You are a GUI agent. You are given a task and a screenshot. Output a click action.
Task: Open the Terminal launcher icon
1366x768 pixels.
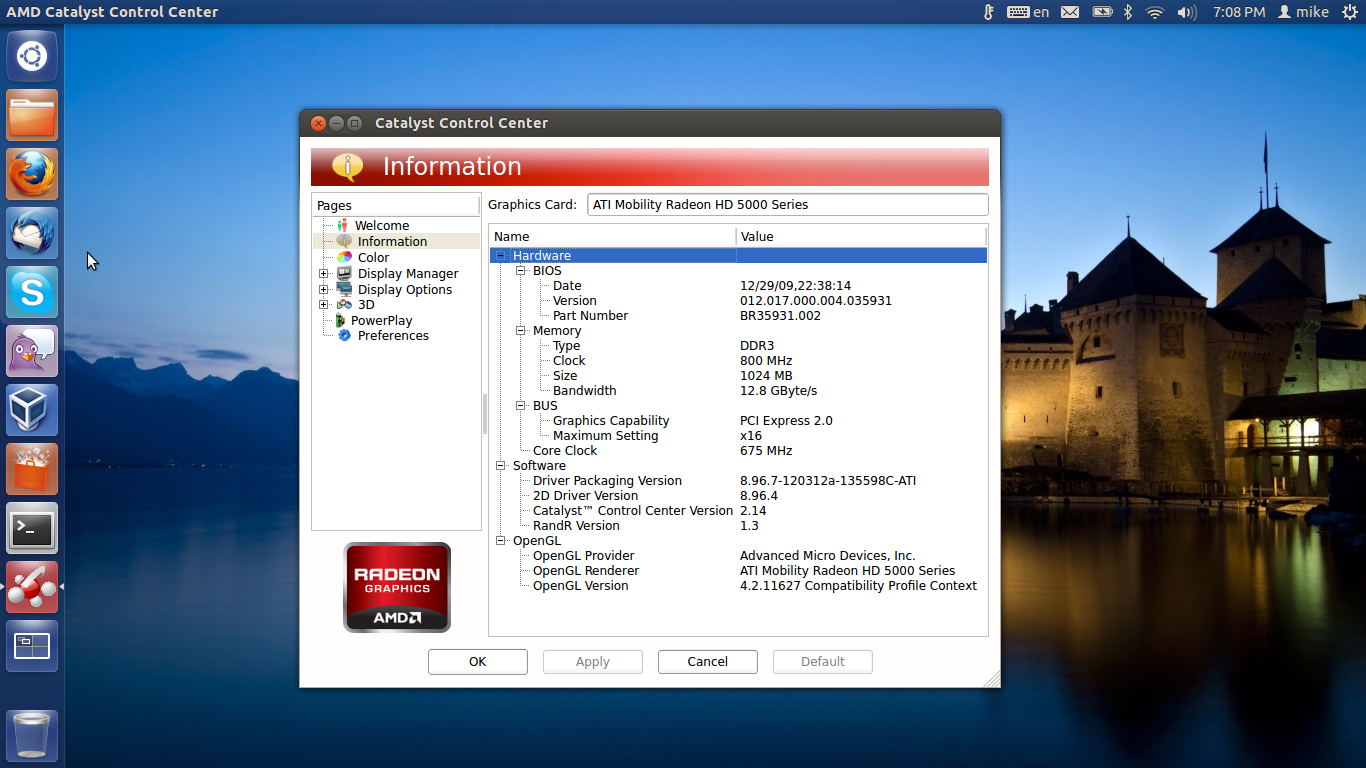pyautogui.click(x=32, y=528)
